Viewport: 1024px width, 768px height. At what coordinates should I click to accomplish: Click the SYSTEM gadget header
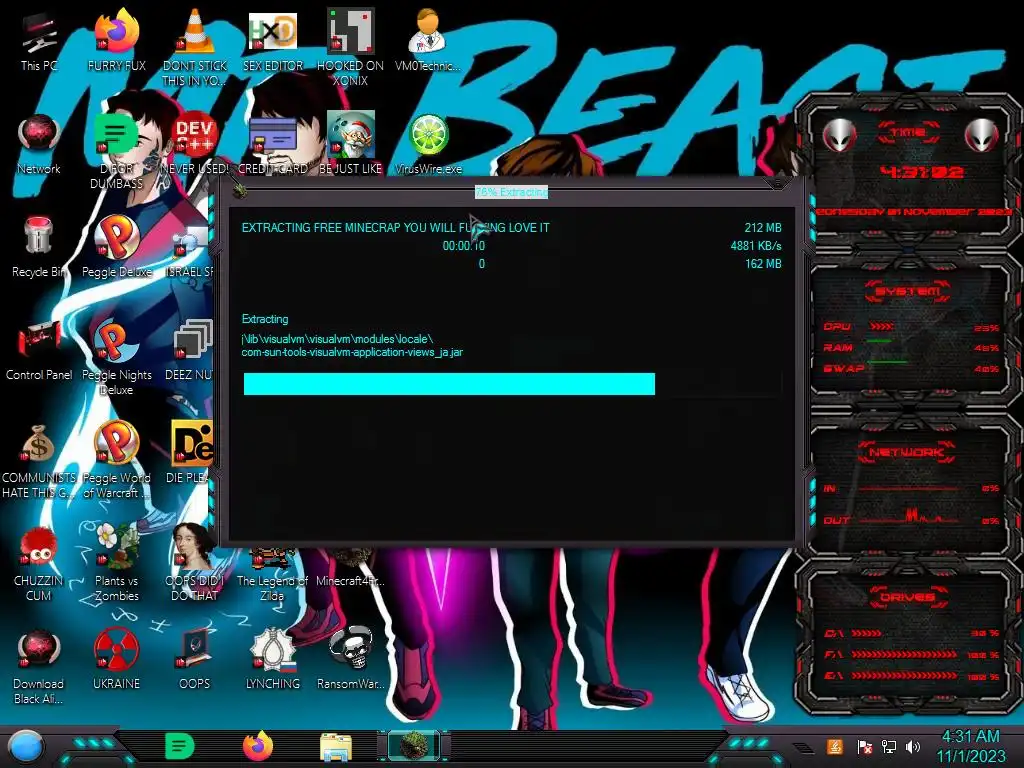pyautogui.click(x=907, y=291)
